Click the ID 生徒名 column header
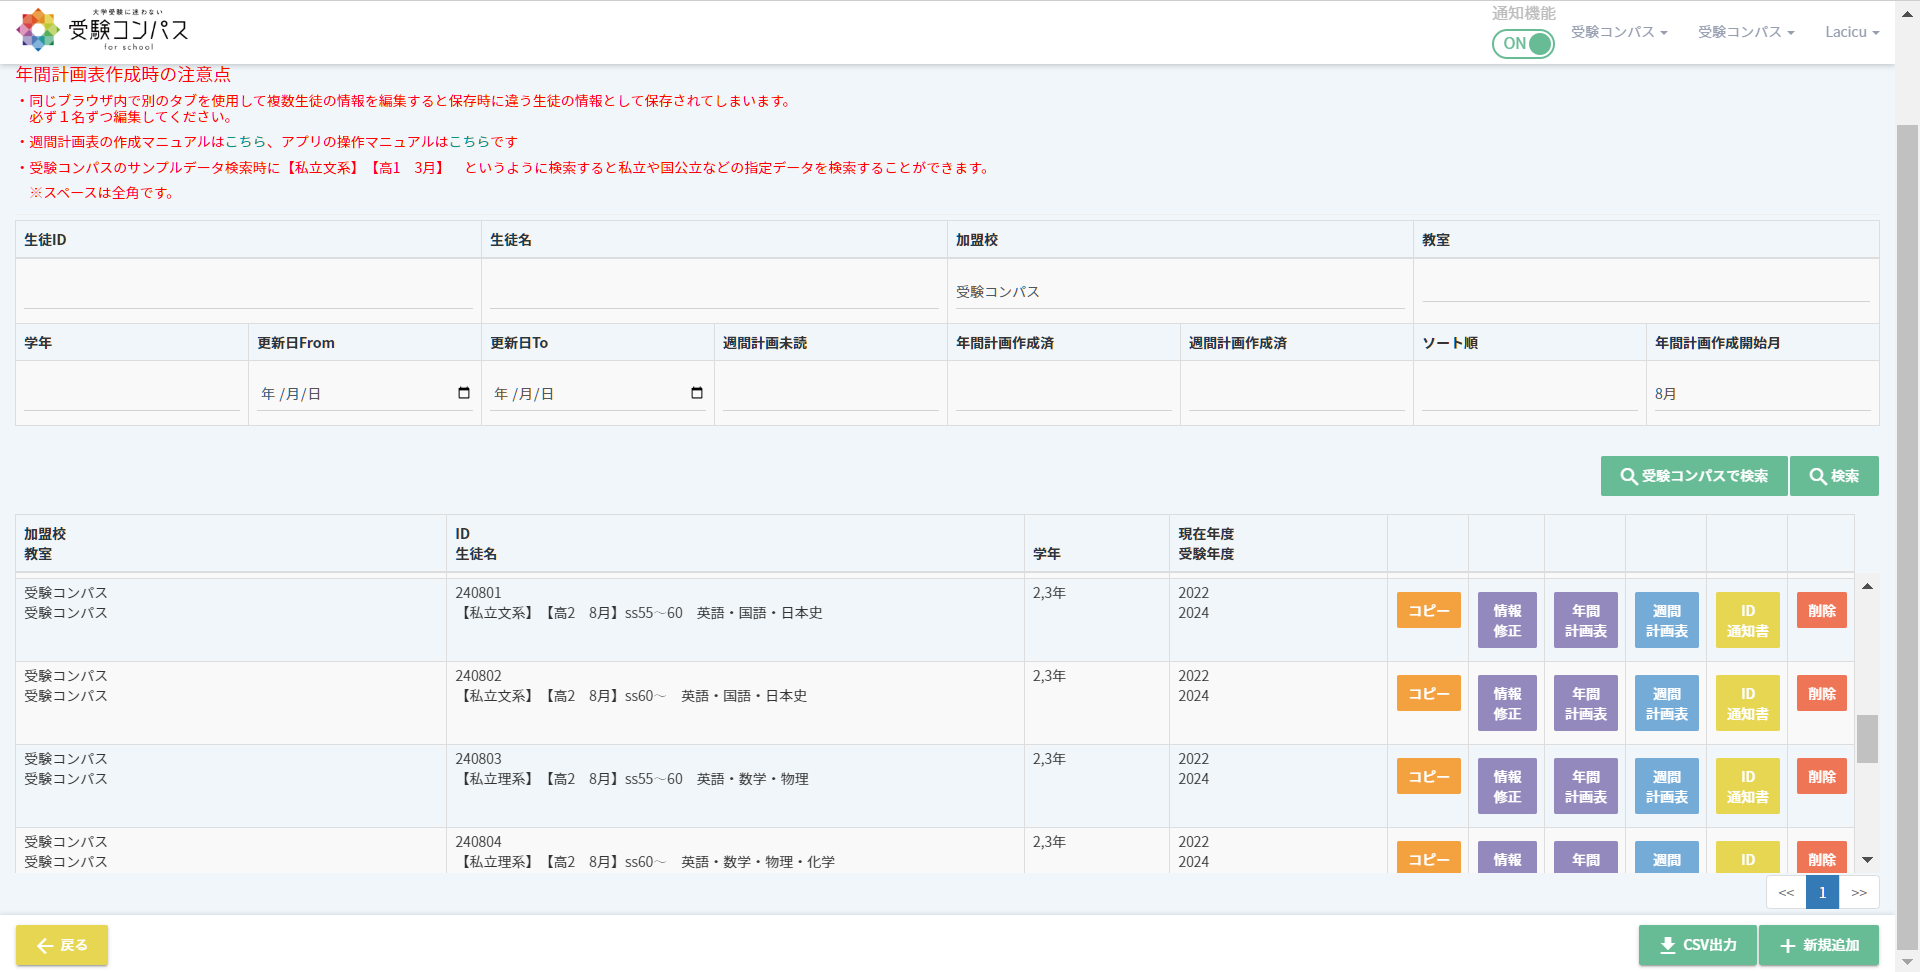The height and width of the screenshot is (972, 1920). point(735,544)
